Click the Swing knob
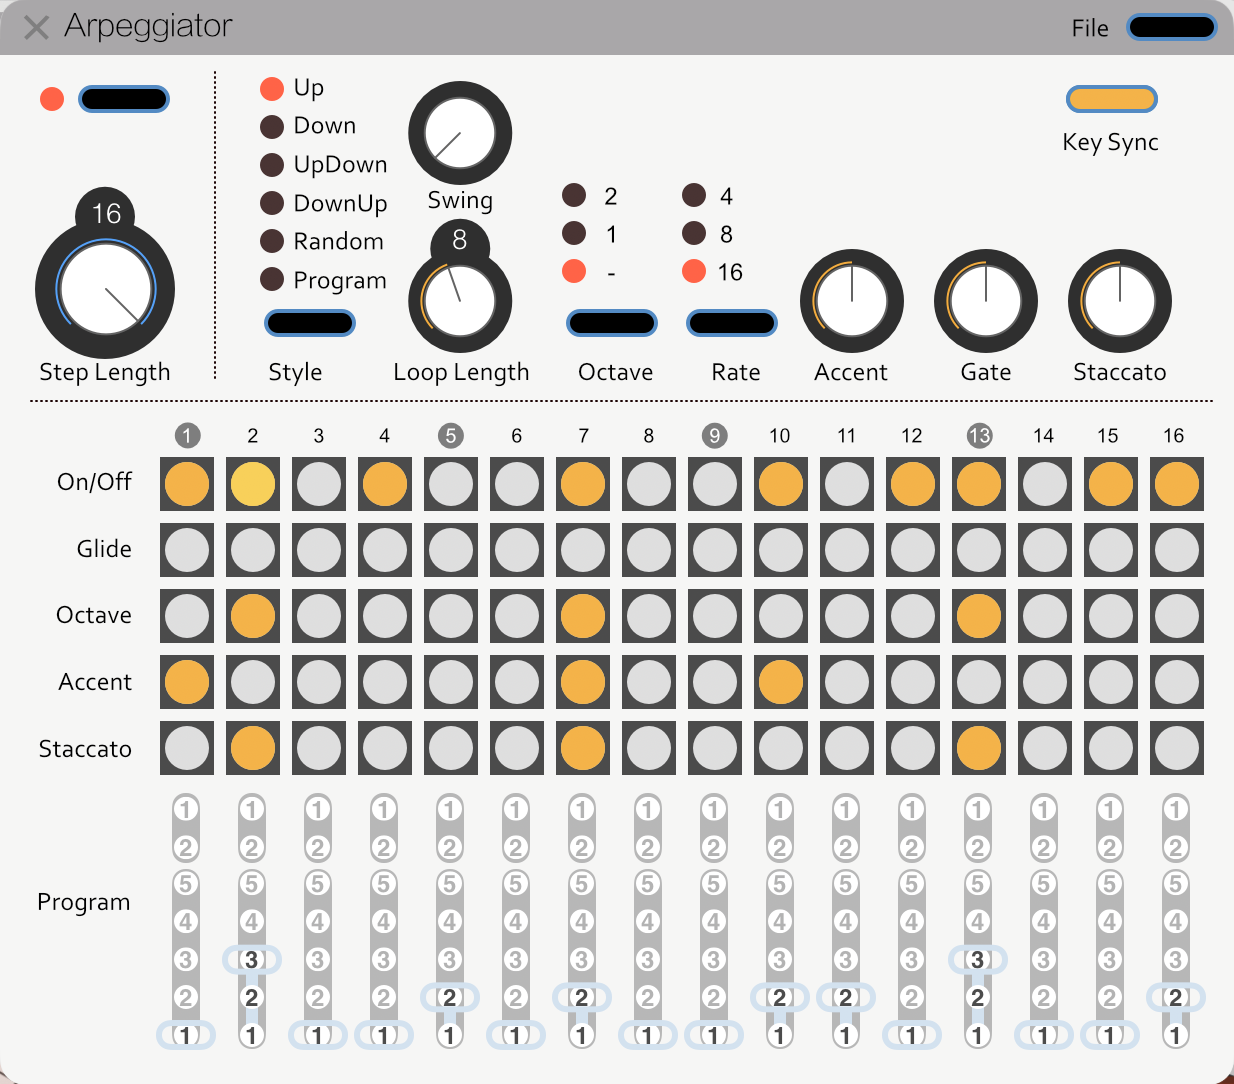1234x1084 pixels. pyautogui.click(x=460, y=133)
